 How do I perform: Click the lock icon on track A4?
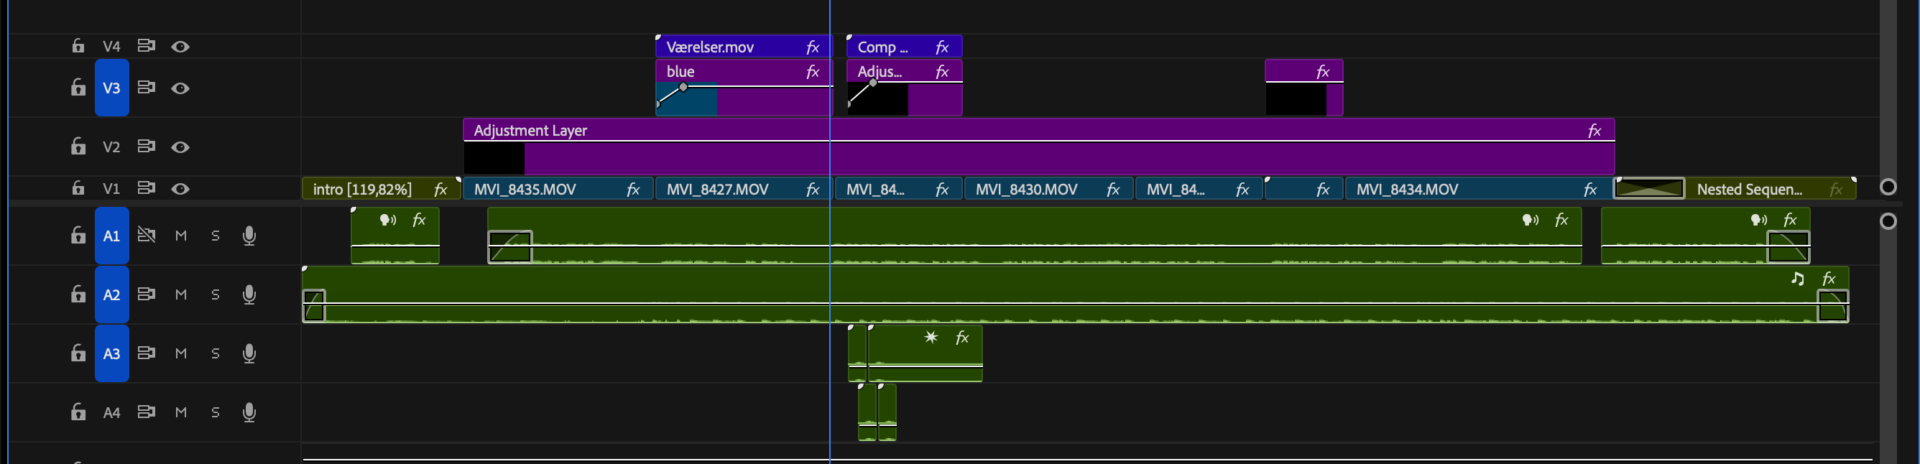78,413
